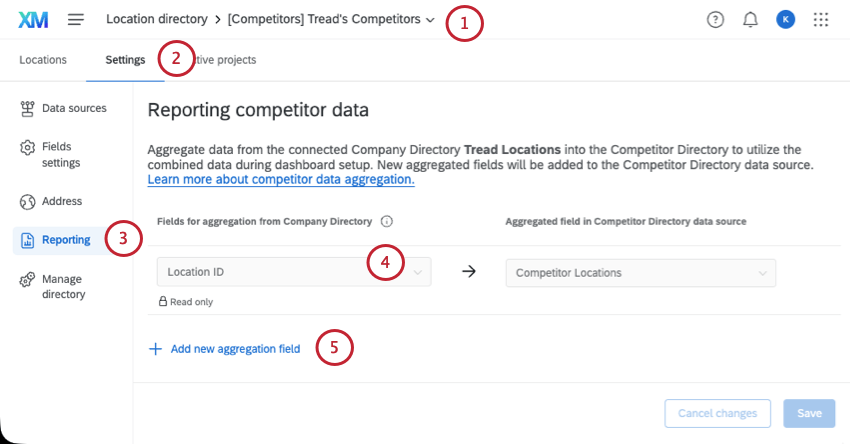Go to Fields settings section

coord(61,154)
